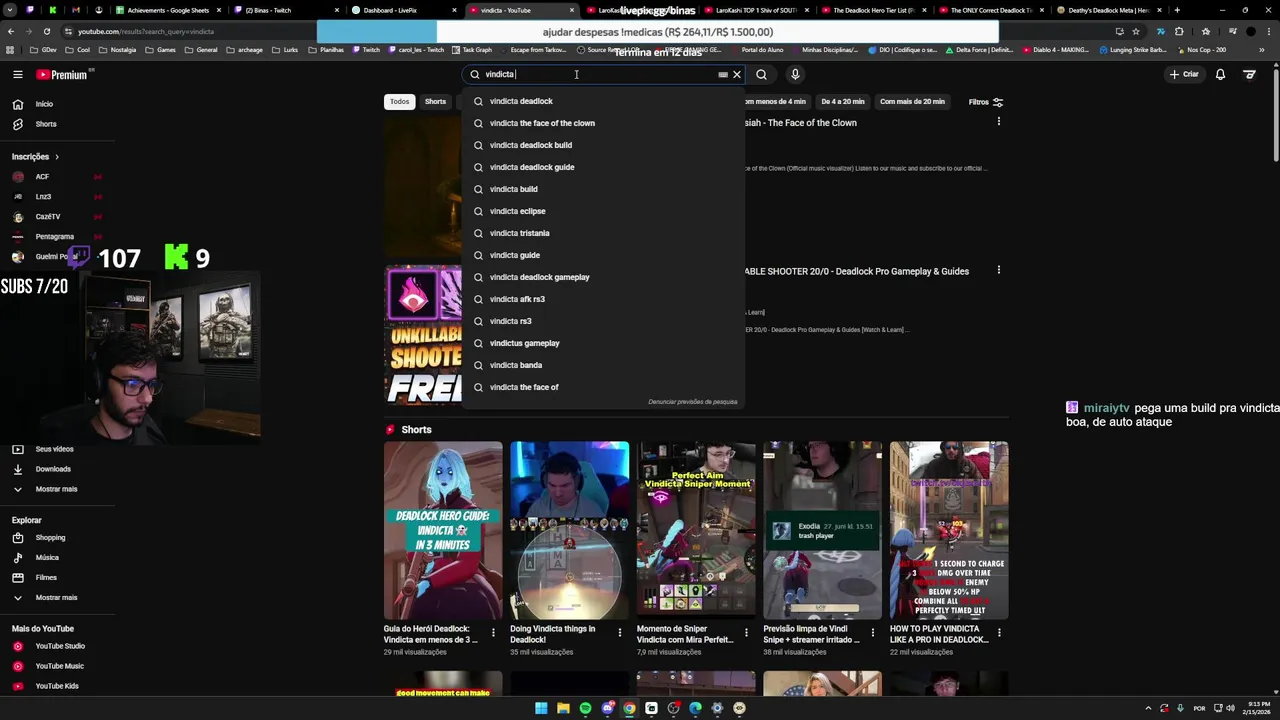Choose suggestion 'vindicta the face of the clown'
1280x720 pixels.
603,123
